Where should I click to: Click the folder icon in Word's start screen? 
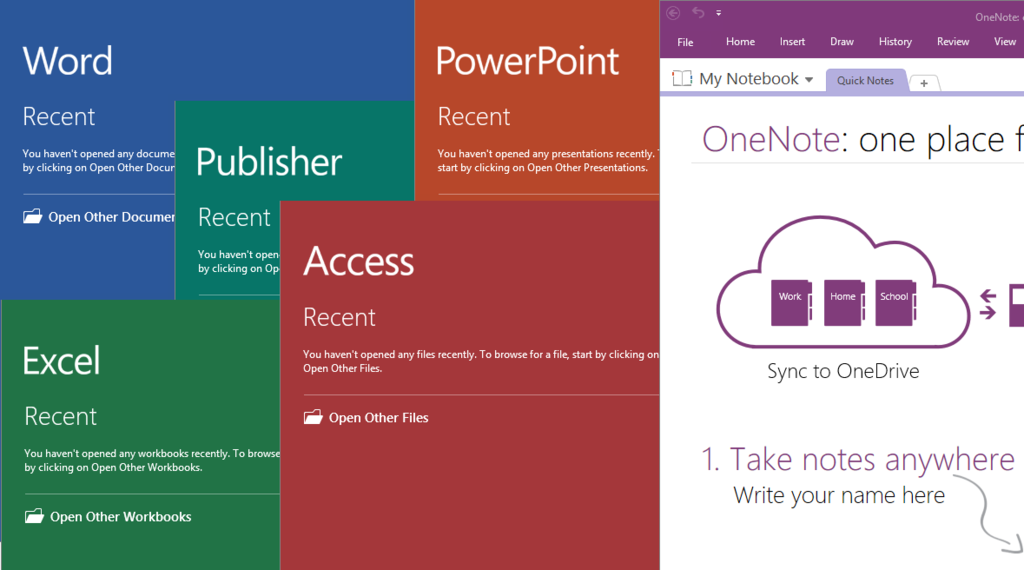coord(33,216)
